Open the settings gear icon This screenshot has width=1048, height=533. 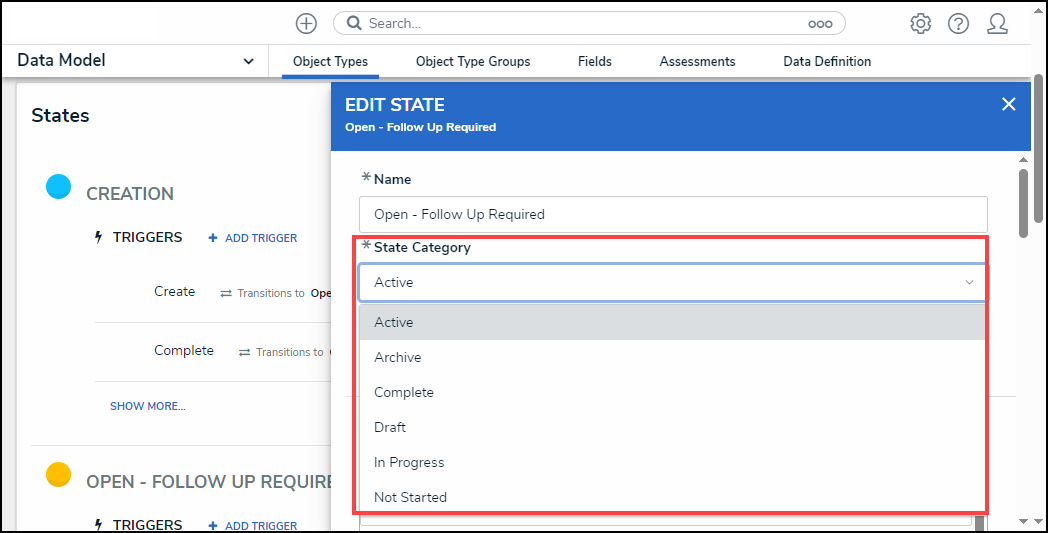tap(920, 23)
